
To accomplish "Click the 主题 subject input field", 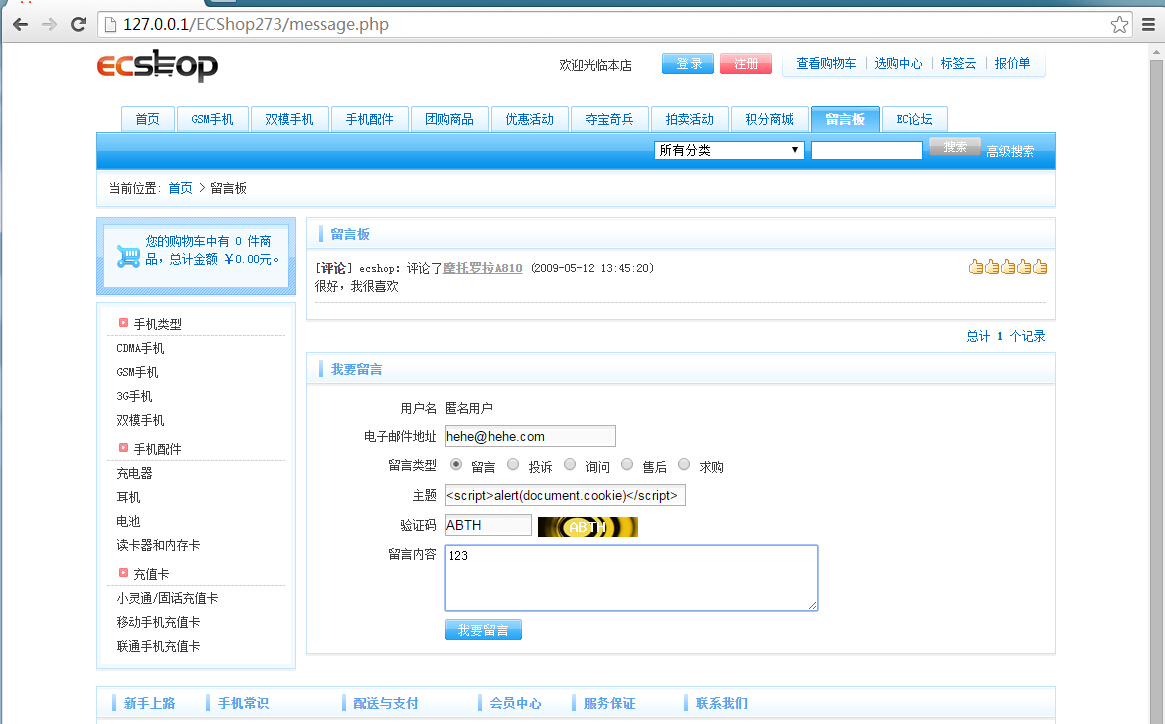I will pyautogui.click(x=565, y=495).
